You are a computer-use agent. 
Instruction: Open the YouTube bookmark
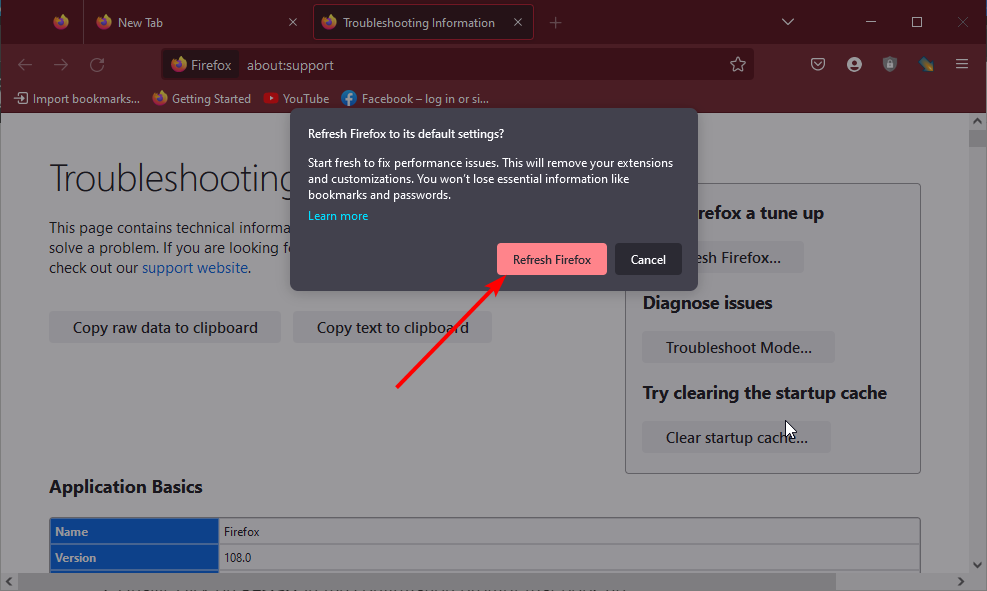pos(296,99)
